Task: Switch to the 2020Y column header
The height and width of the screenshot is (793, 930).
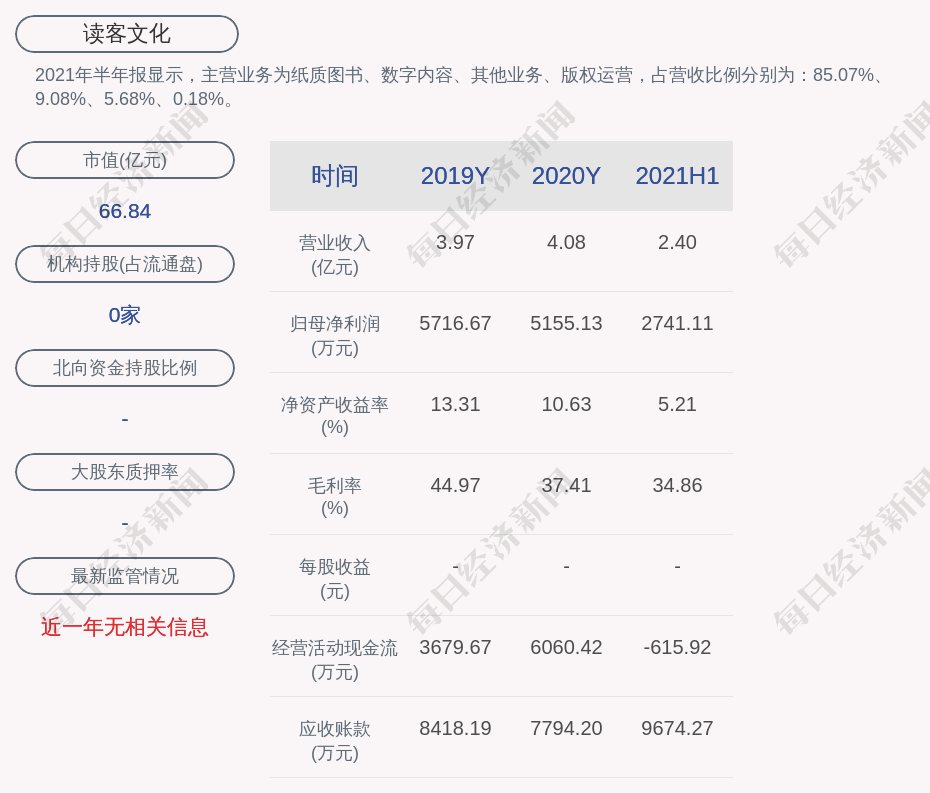Action: (x=566, y=176)
